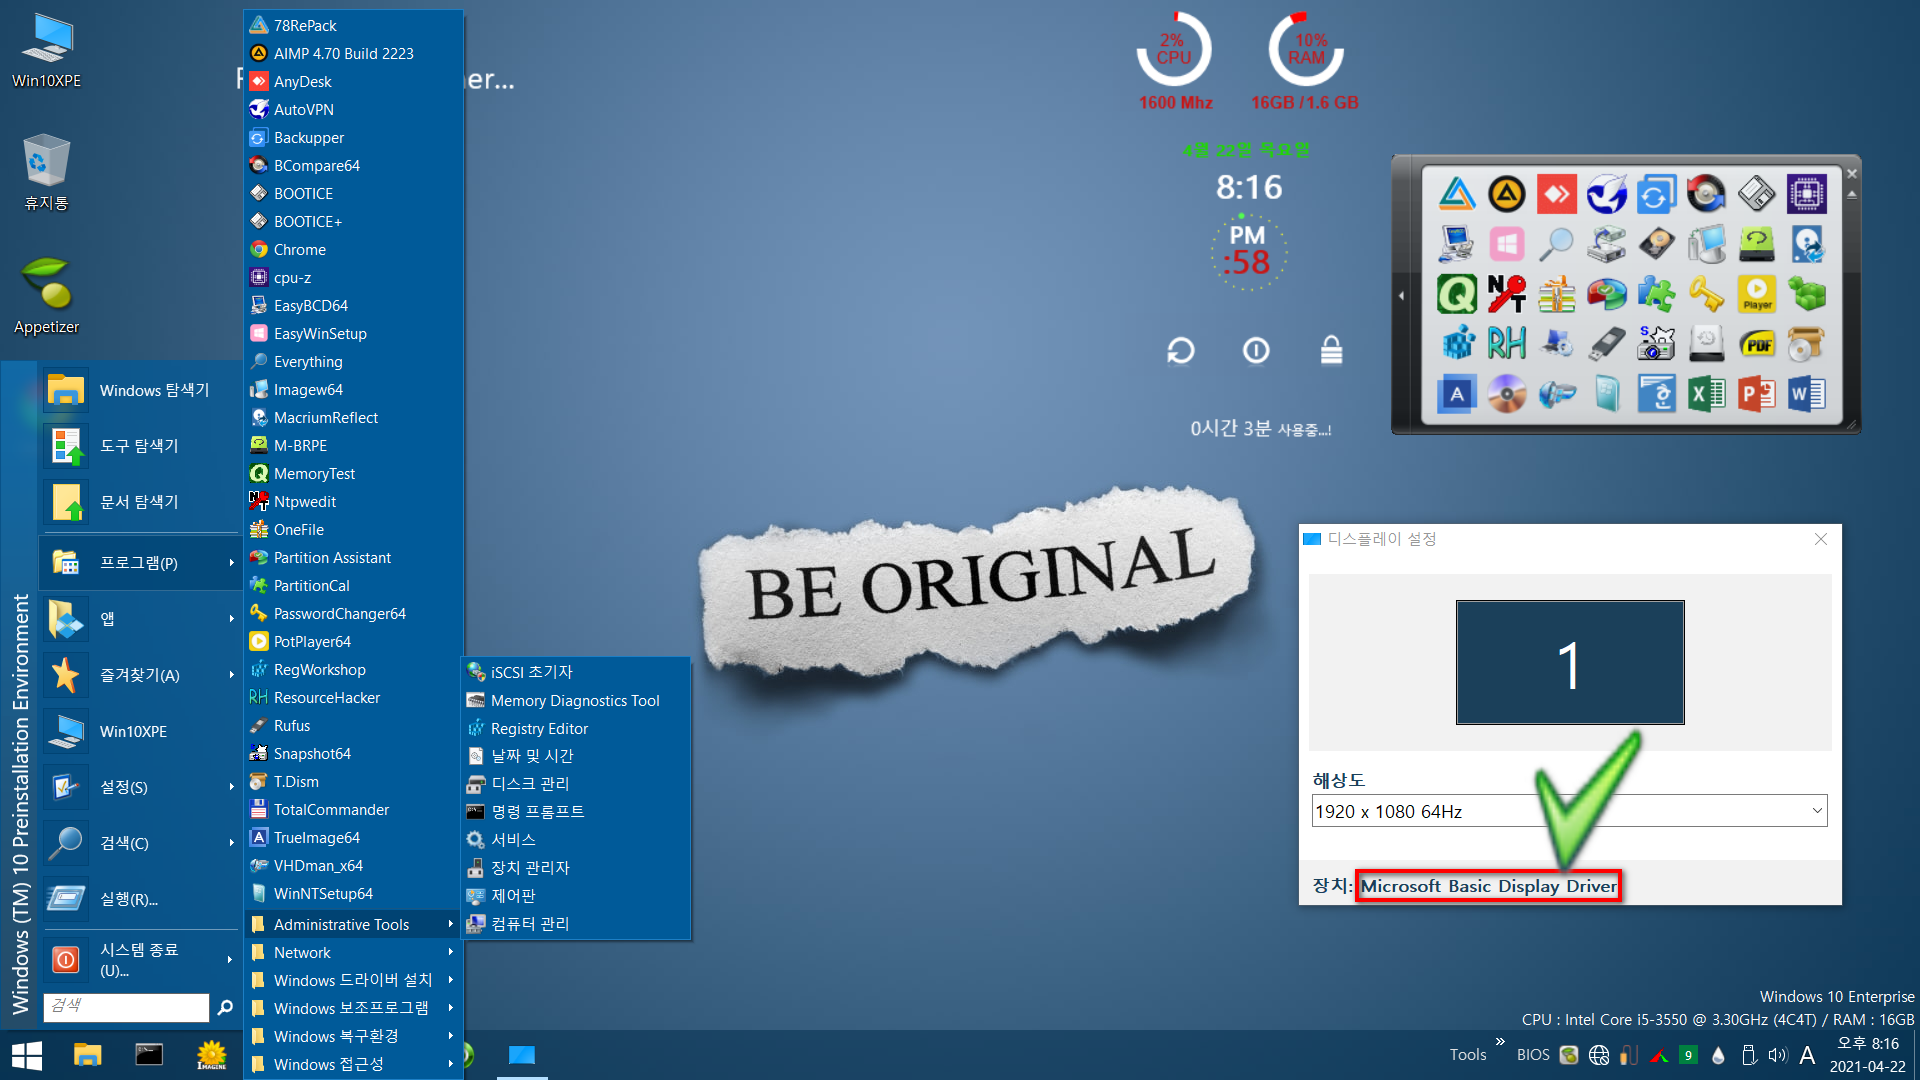Open 명령 프롬프트 menu entry

[x=576, y=812]
